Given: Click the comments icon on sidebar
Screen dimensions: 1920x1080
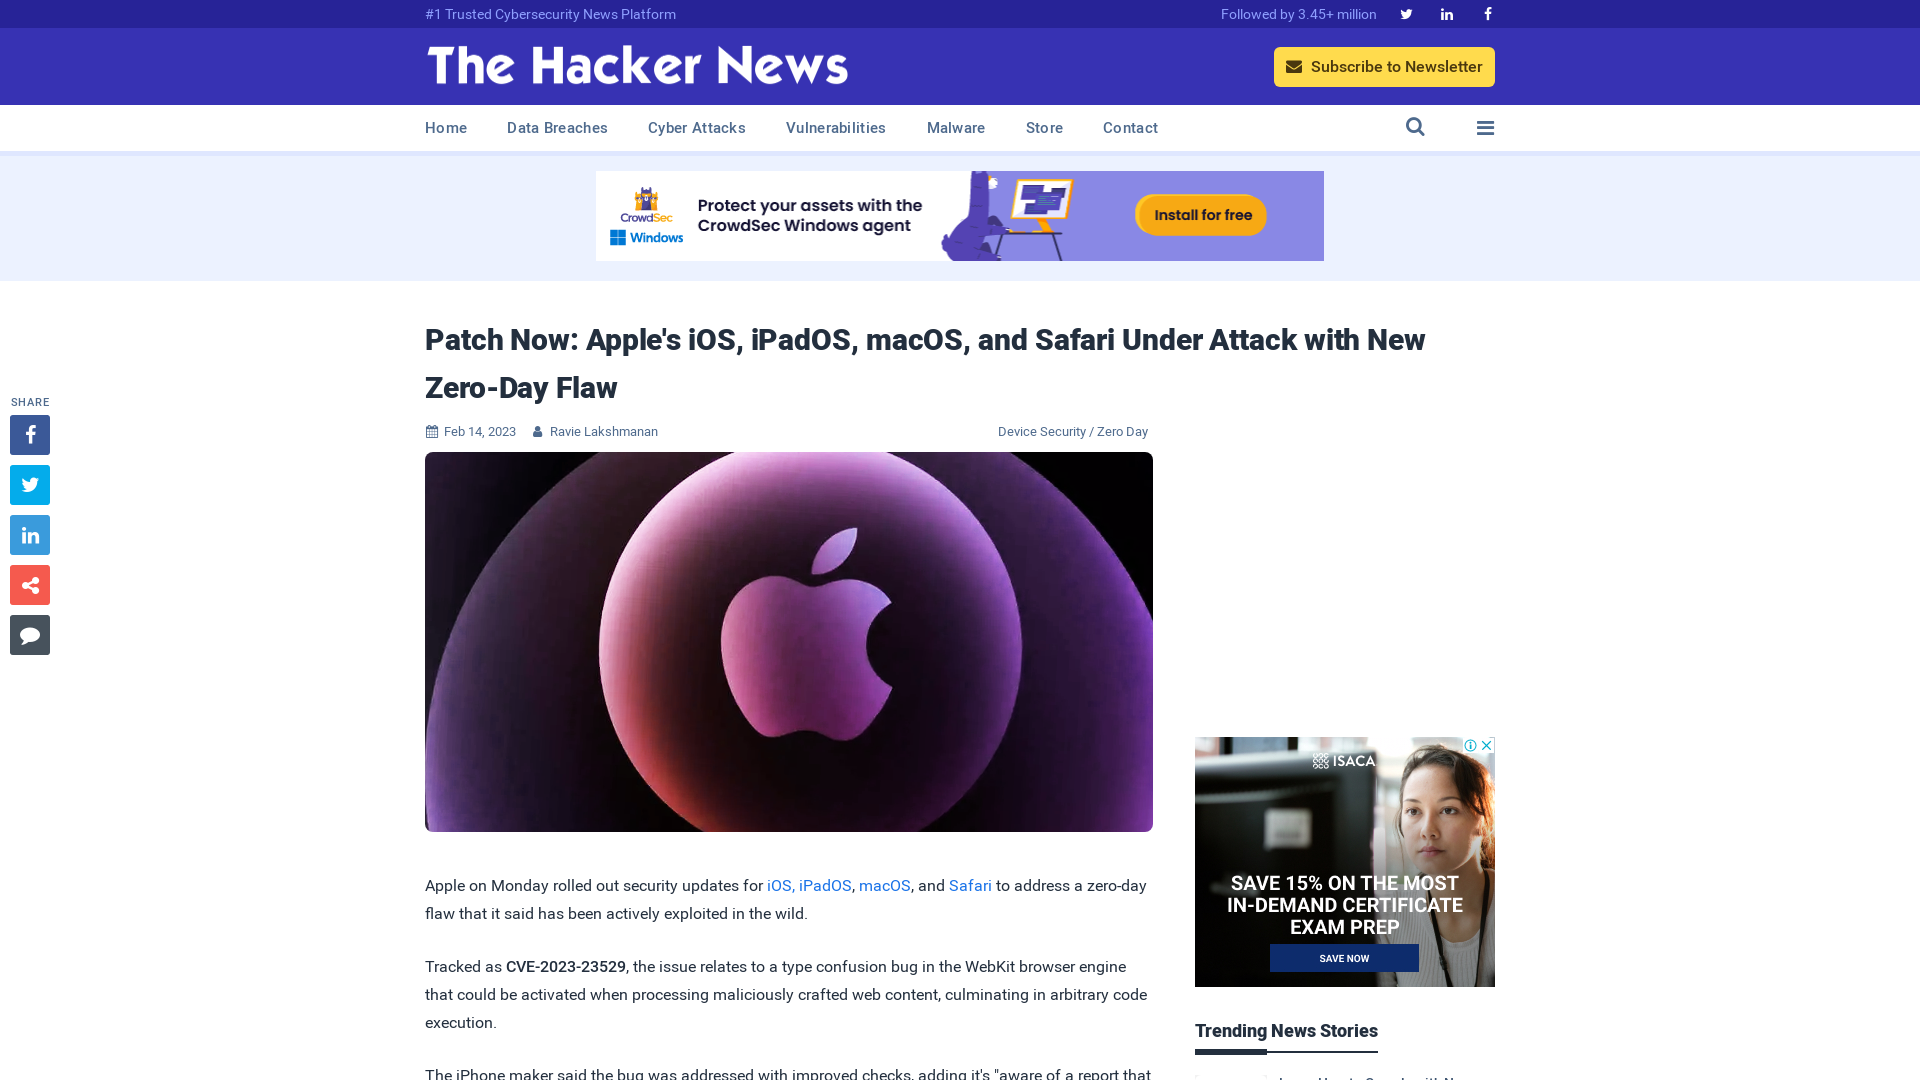Looking at the screenshot, I should tap(29, 634).
